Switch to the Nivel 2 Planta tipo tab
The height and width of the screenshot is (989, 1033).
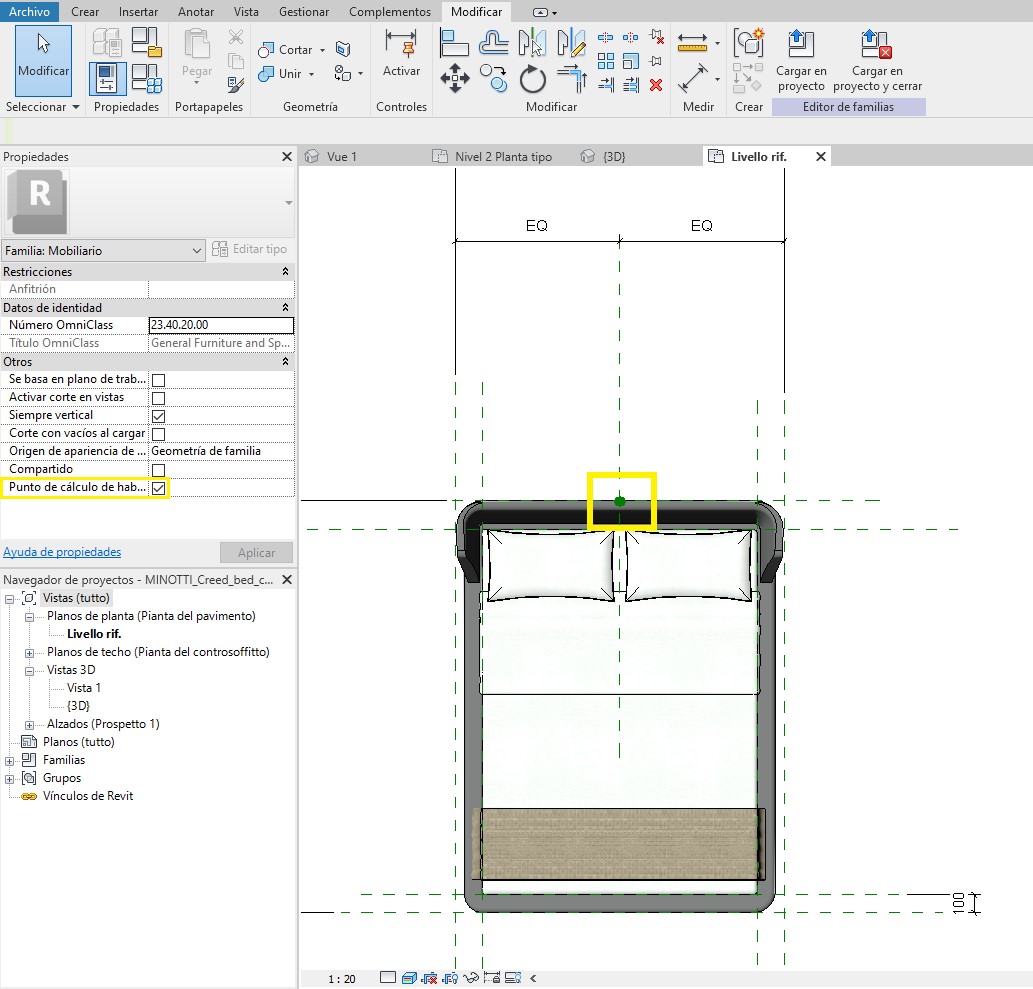pyautogui.click(x=503, y=157)
